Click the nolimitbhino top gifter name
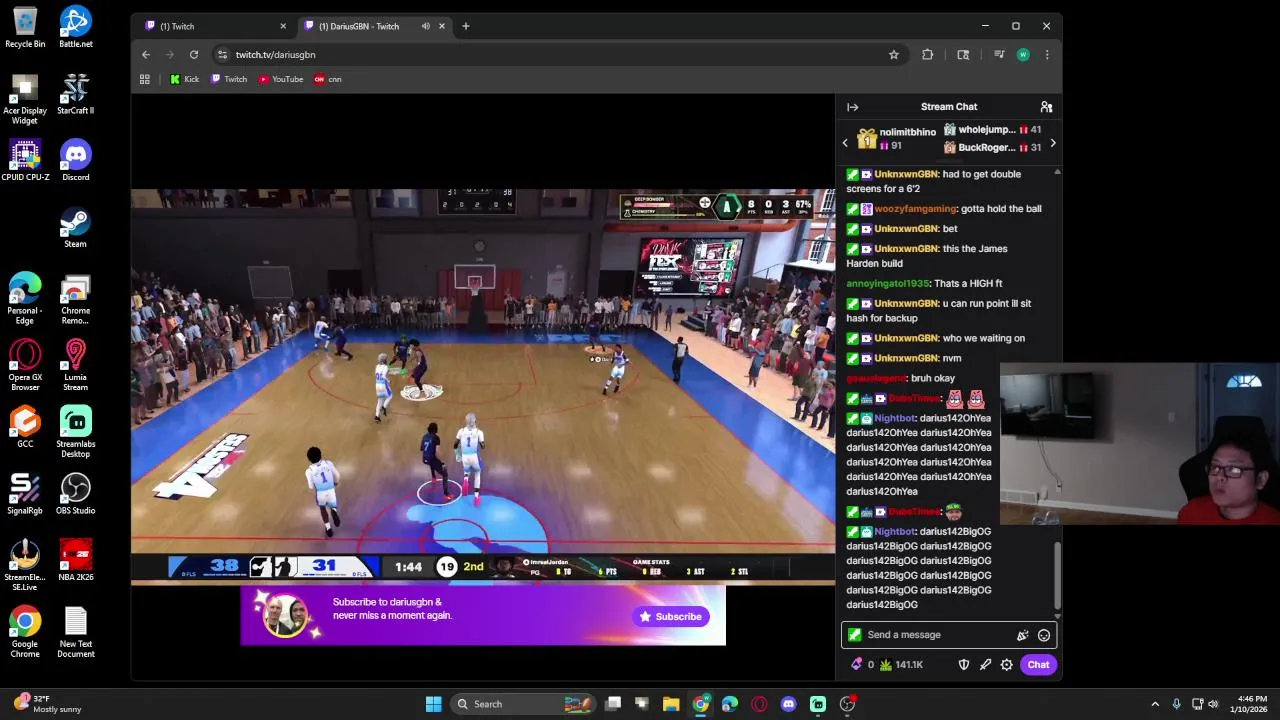 click(x=908, y=132)
